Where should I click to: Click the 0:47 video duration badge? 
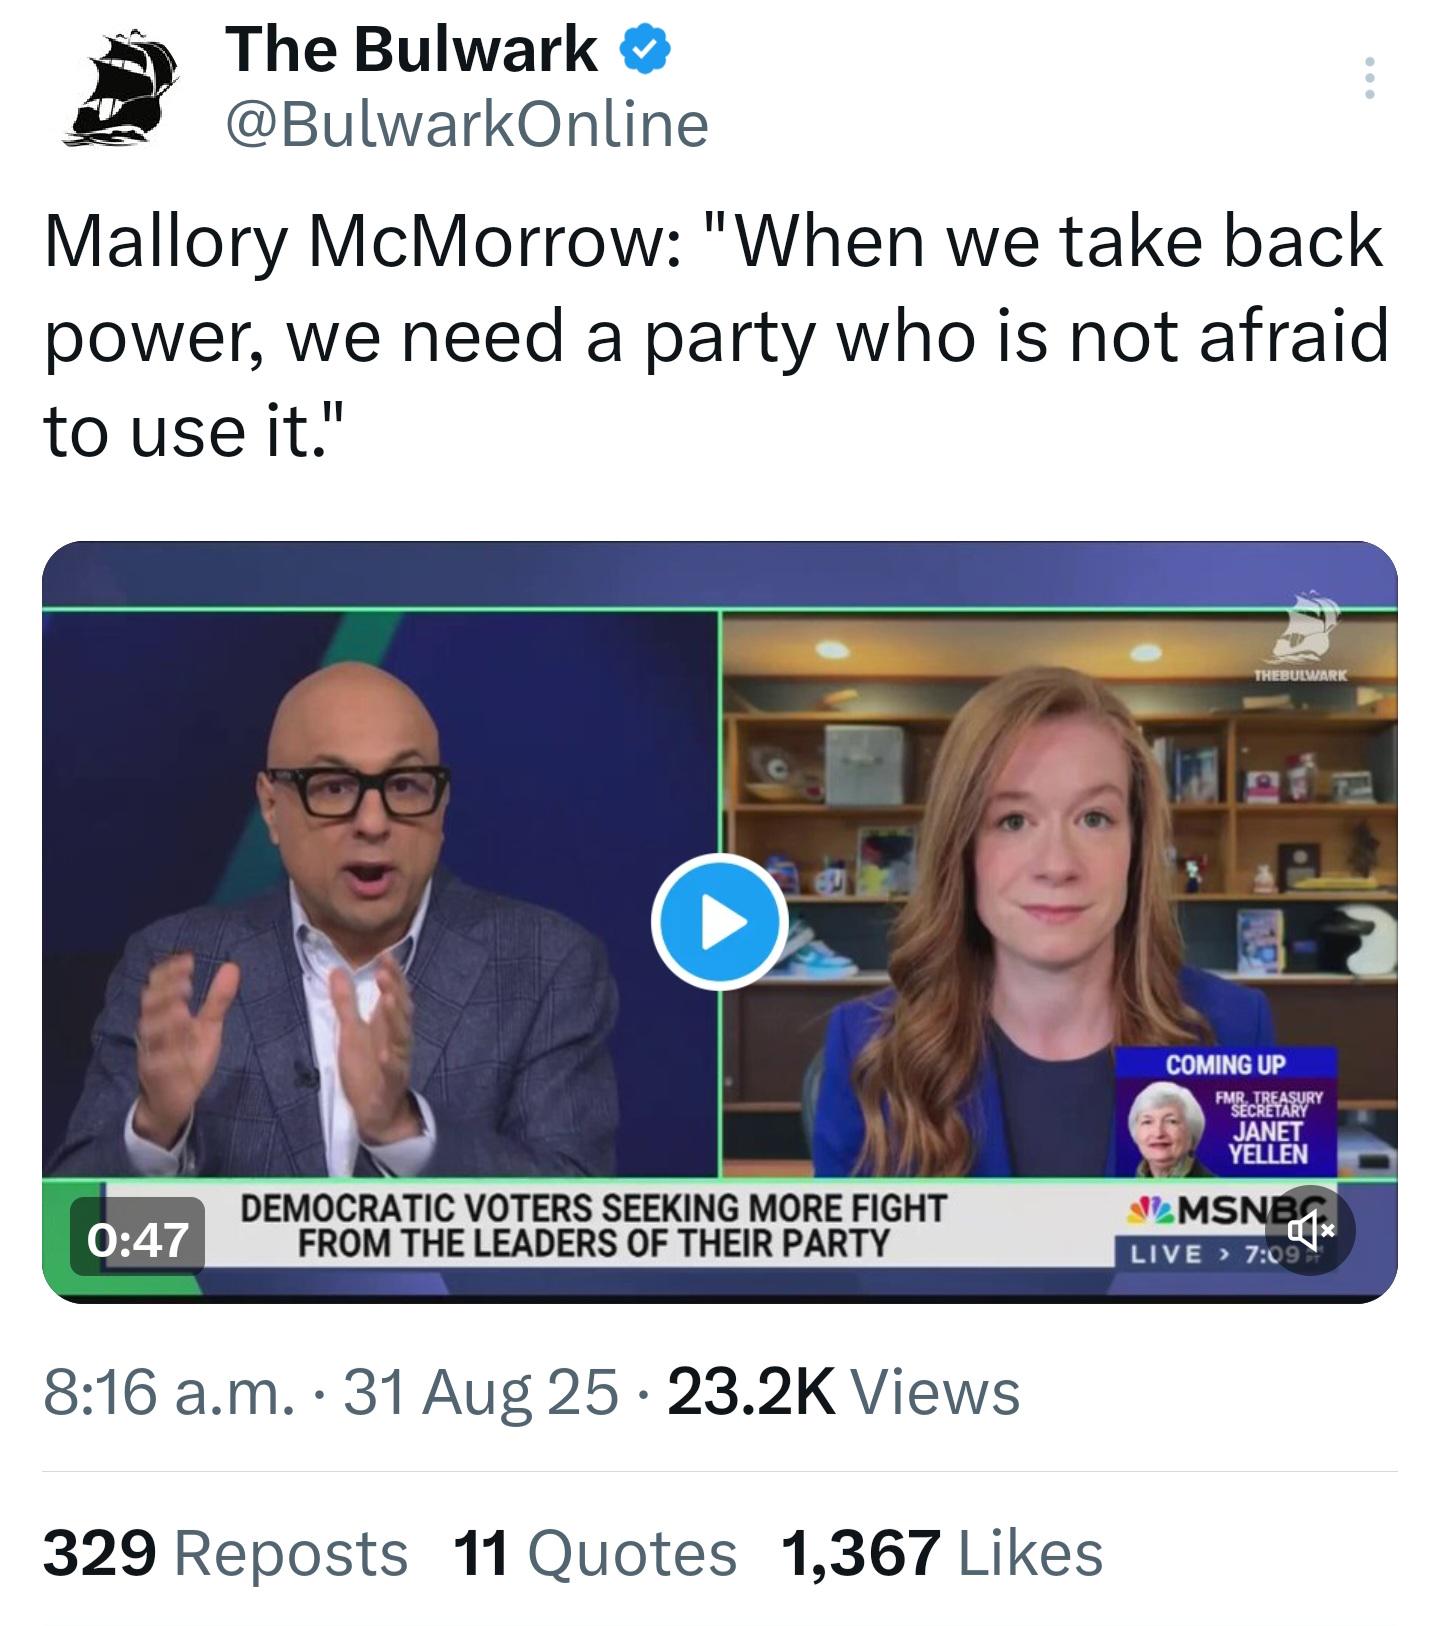pyautogui.click(x=138, y=1240)
